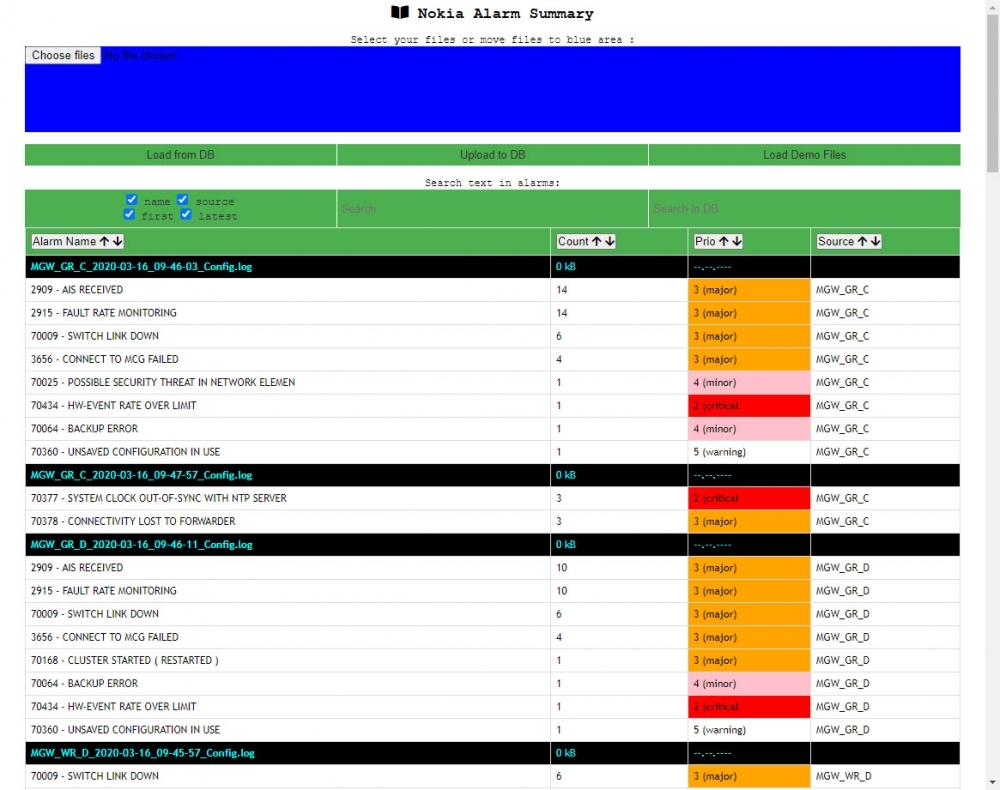Click the scrollbar down arrow
Viewport: 1000px width, 790px height.
(992, 782)
